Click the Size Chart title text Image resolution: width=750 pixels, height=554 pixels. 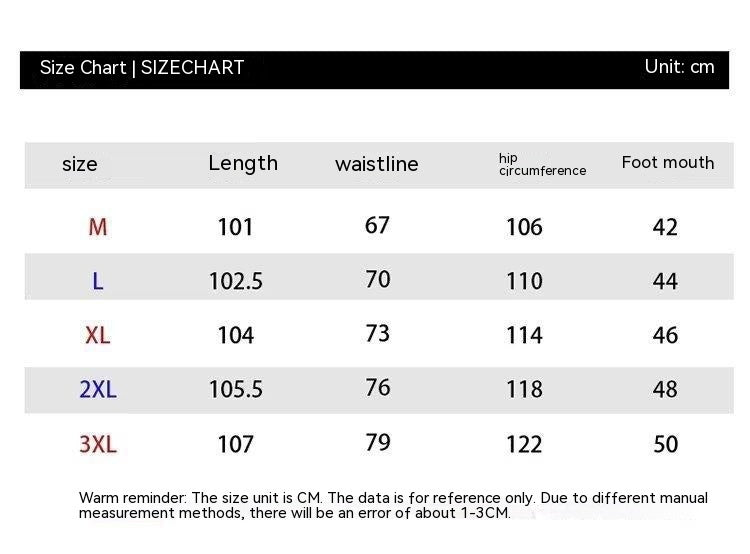pyautogui.click(x=142, y=68)
